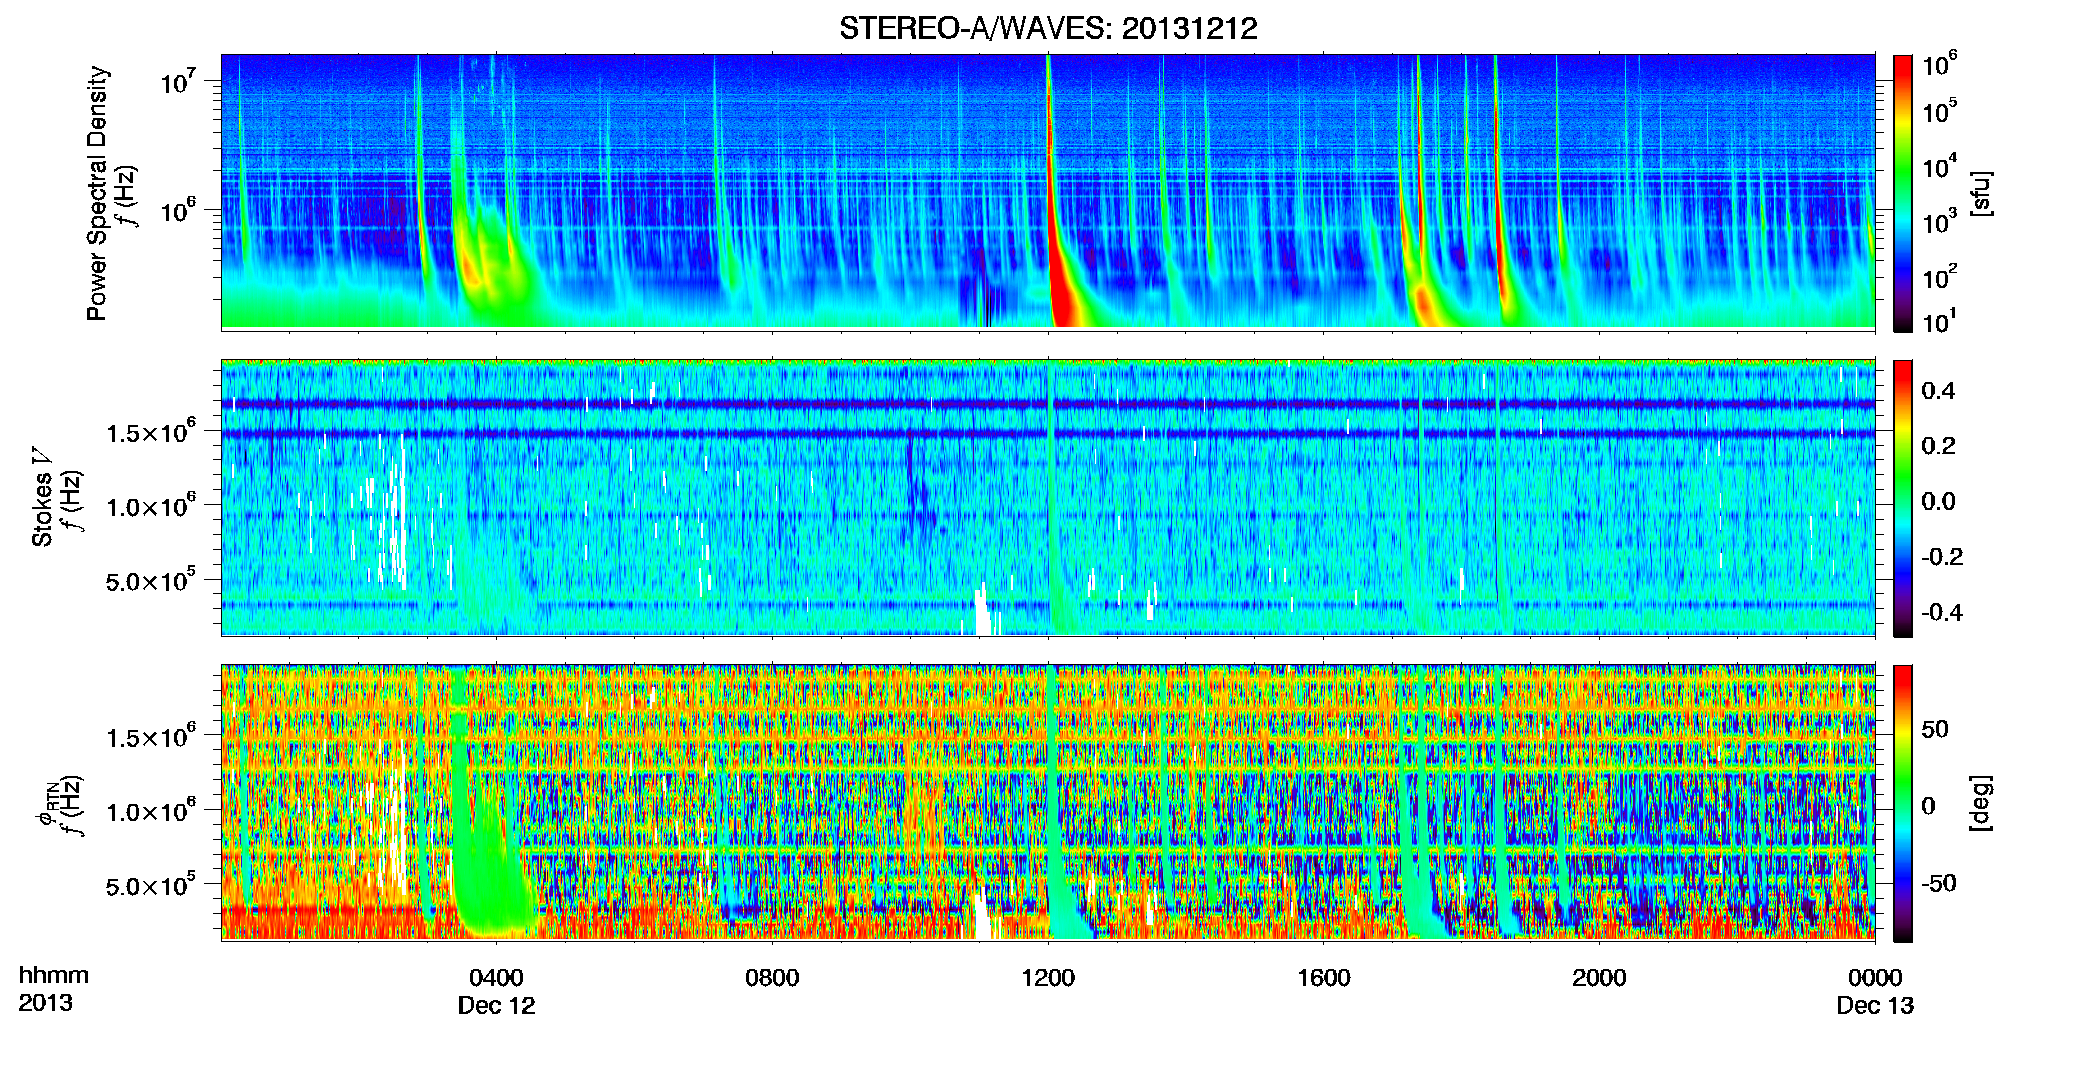Click the [sfu] unit label
The width and height of the screenshot is (2096, 1080).
coord(1981,194)
